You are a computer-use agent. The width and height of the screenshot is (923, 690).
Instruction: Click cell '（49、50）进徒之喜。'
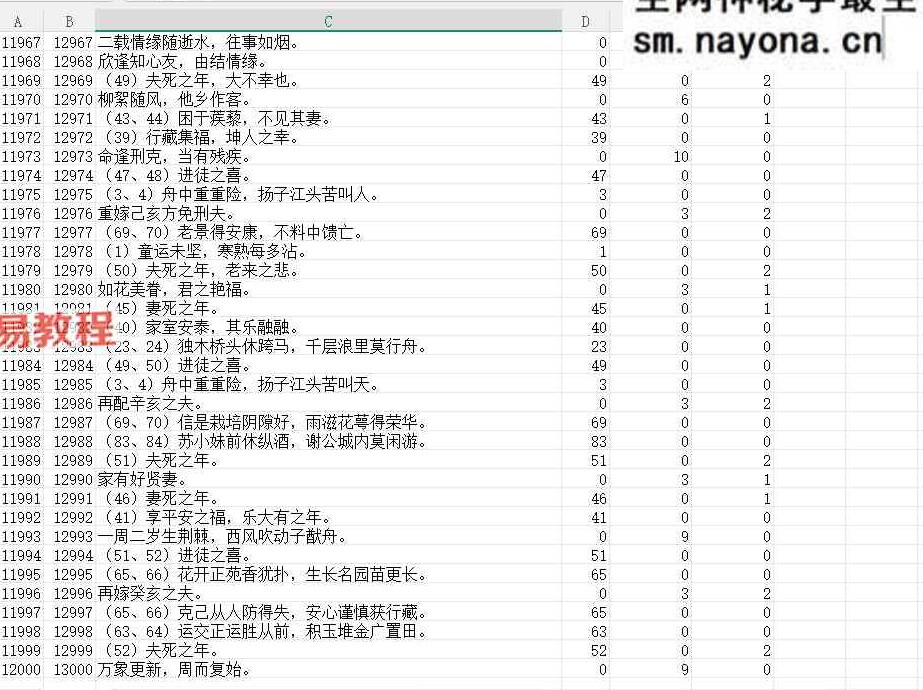(328, 366)
